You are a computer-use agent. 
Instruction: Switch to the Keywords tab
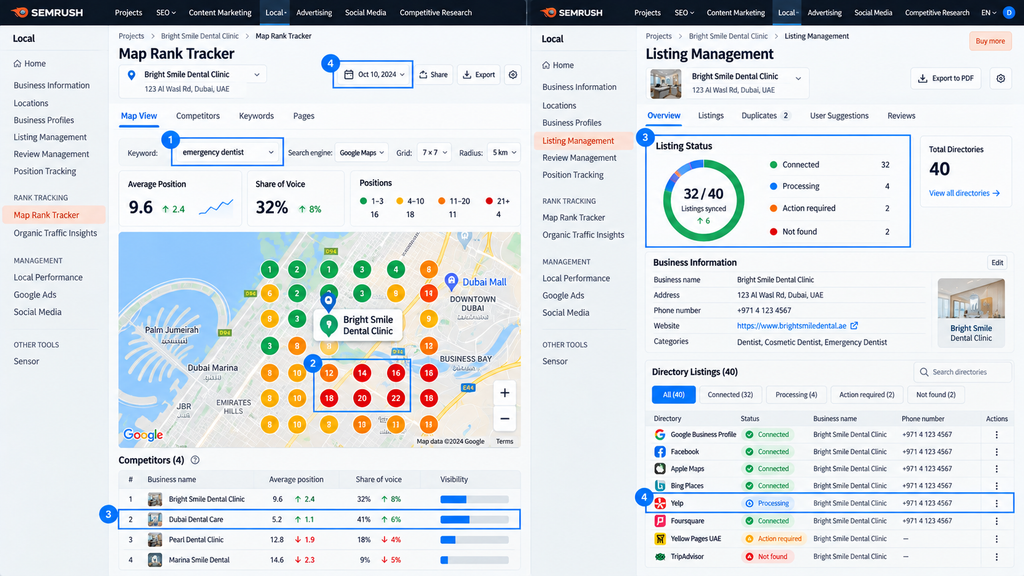(256, 116)
